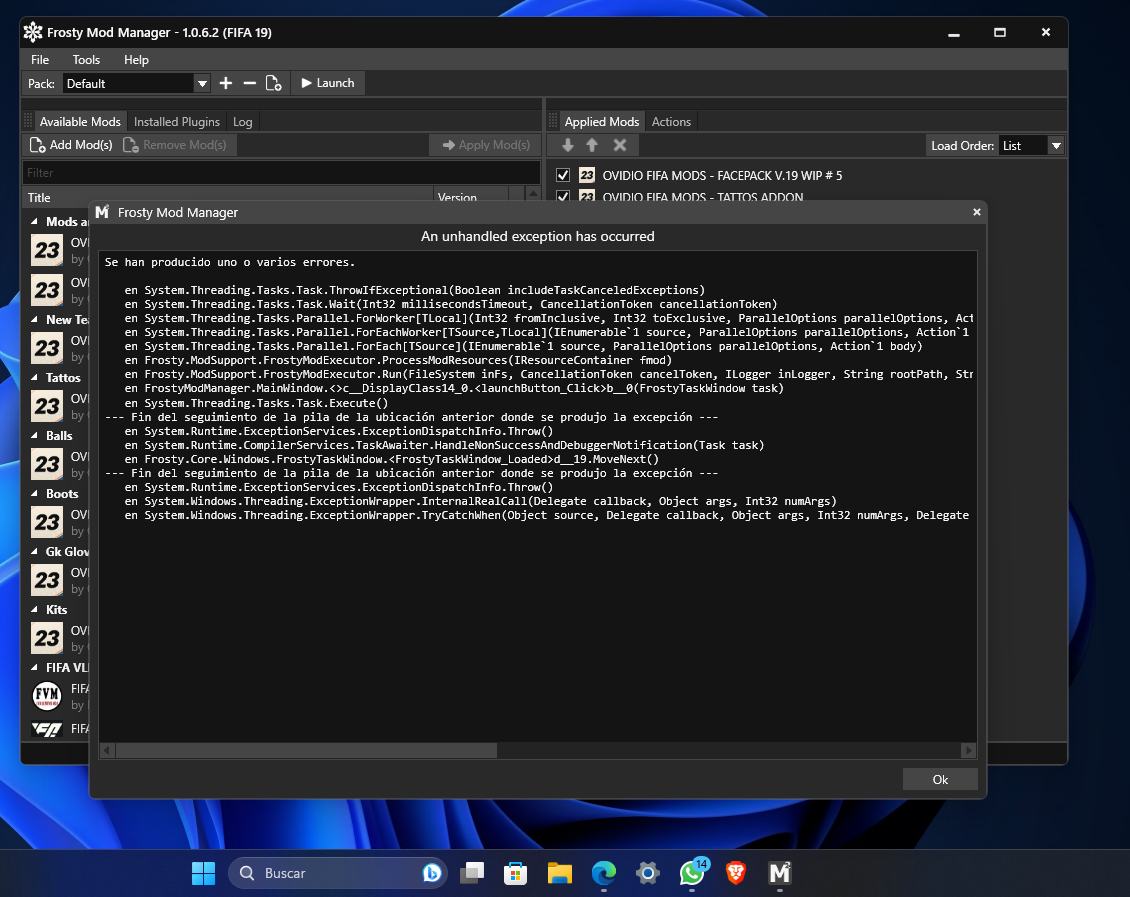Select the mod thumbnail under Balls group
This screenshot has height=897, width=1130.
47,464
